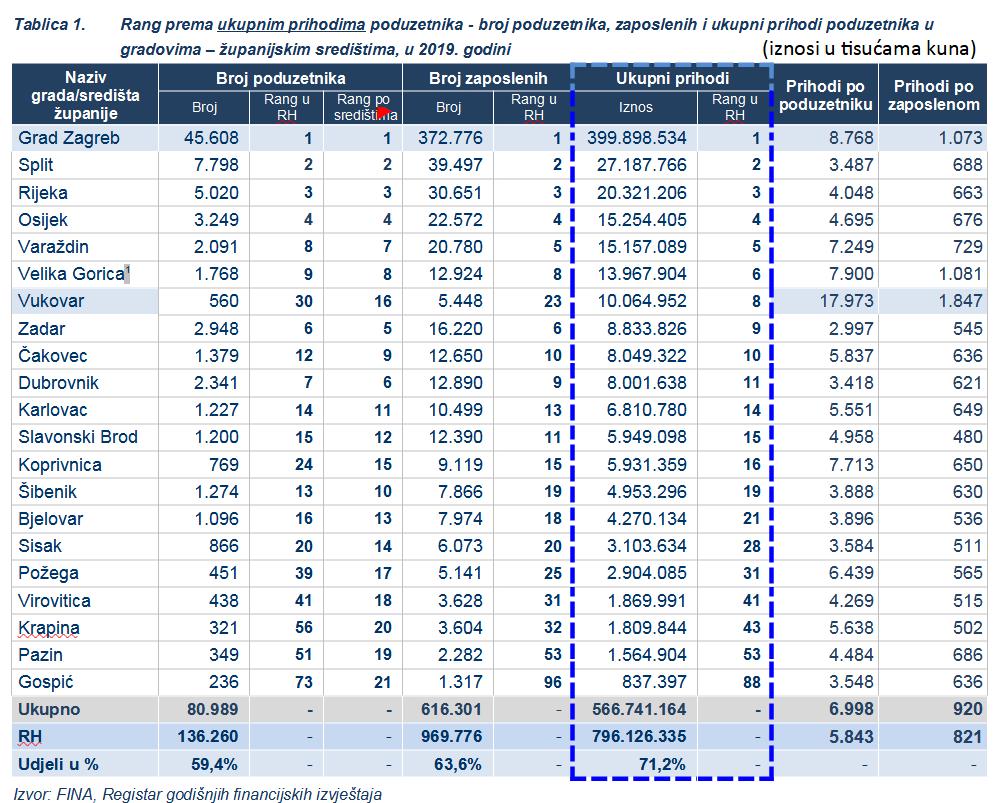Click Osijek's revenue 15.254.405

[642, 220]
